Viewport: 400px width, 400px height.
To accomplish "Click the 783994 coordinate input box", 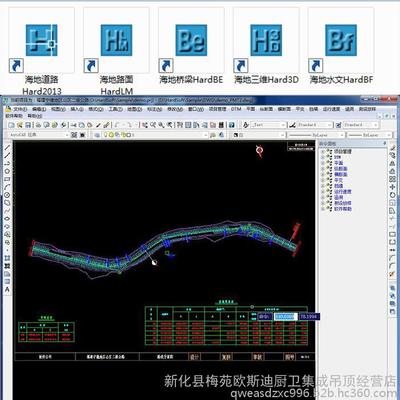I will pyautogui.click(x=309, y=316).
